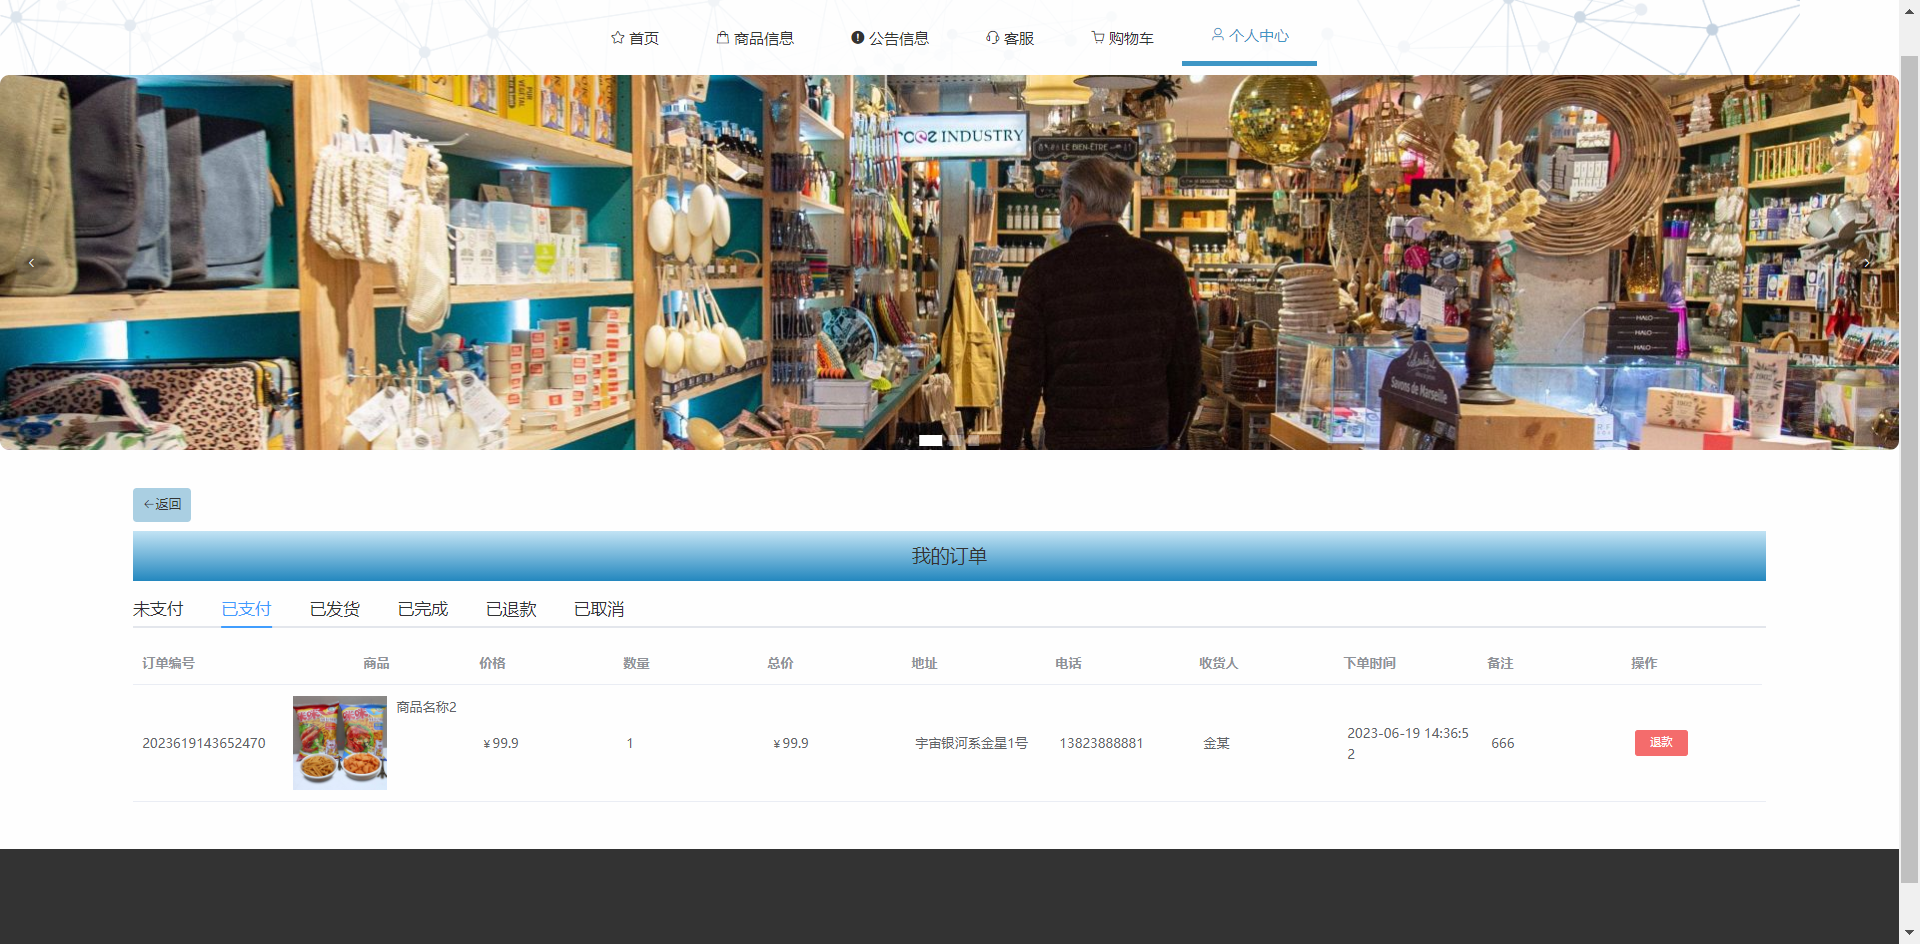Screen dimensions: 1920x944
Task: Click the headset icon beside 客服
Action: [x=992, y=38]
